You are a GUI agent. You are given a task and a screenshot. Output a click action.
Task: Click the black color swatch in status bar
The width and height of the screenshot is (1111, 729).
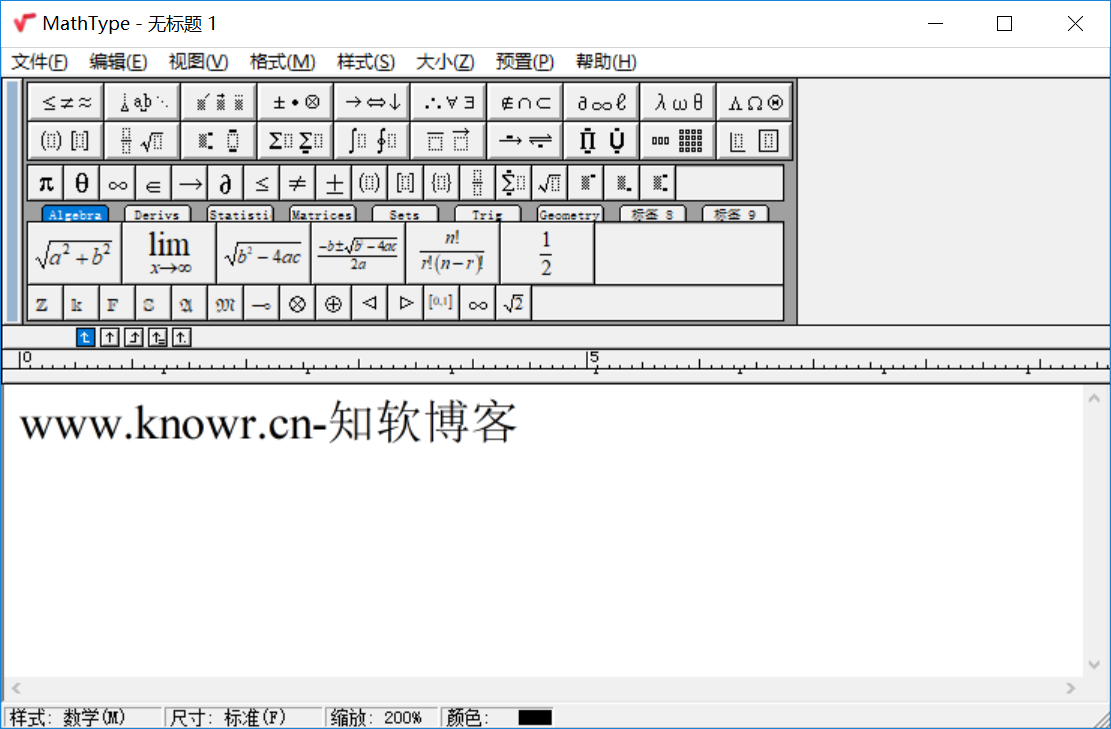click(x=535, y=718)
